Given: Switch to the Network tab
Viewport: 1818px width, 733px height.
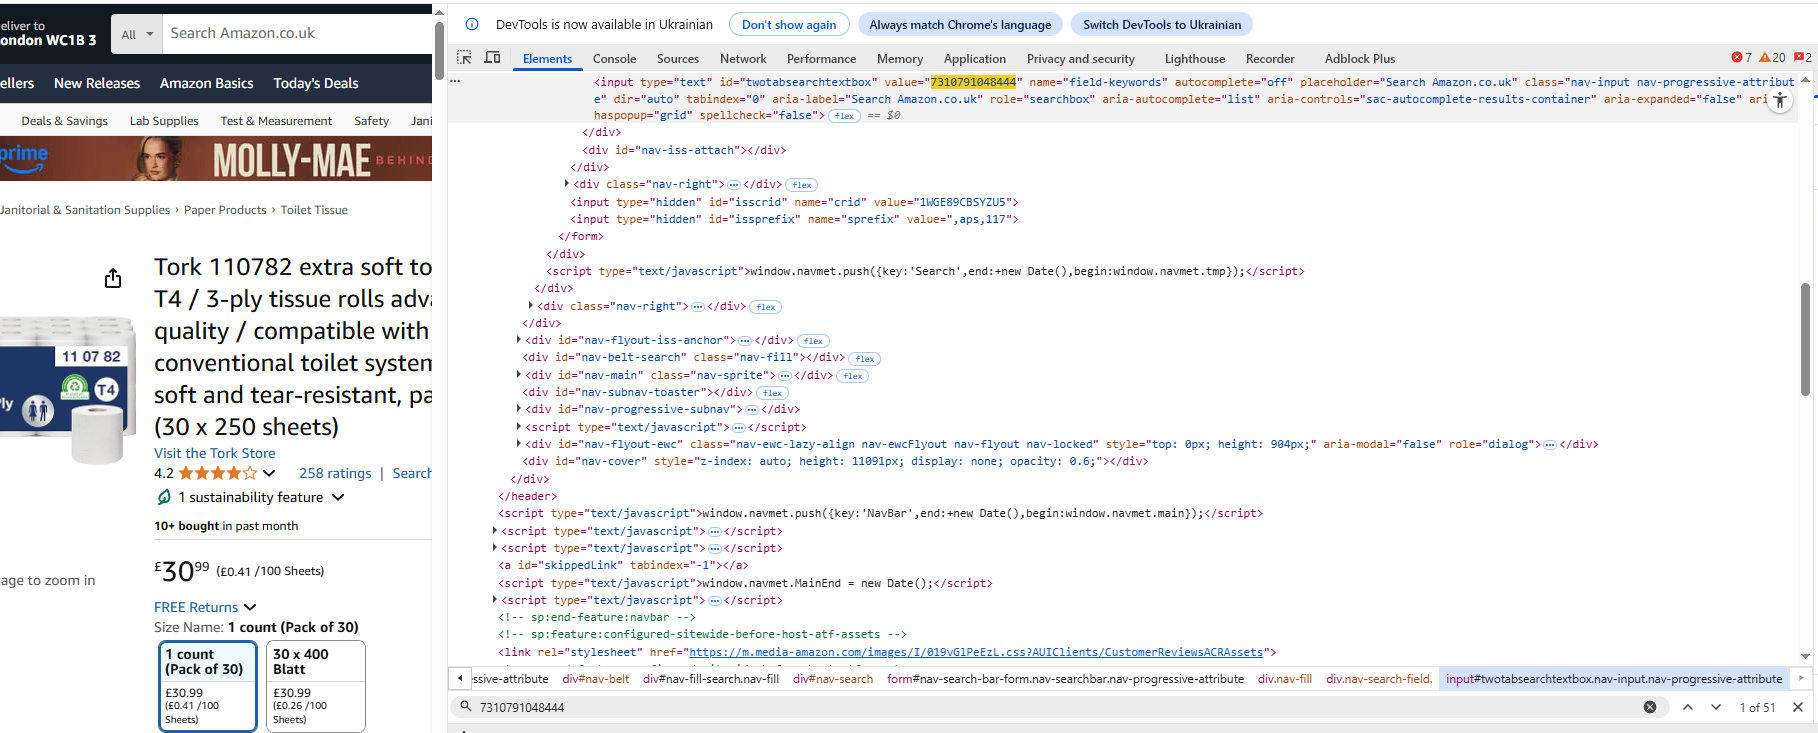Looking at the screenshot, I should tap(743, 59).
